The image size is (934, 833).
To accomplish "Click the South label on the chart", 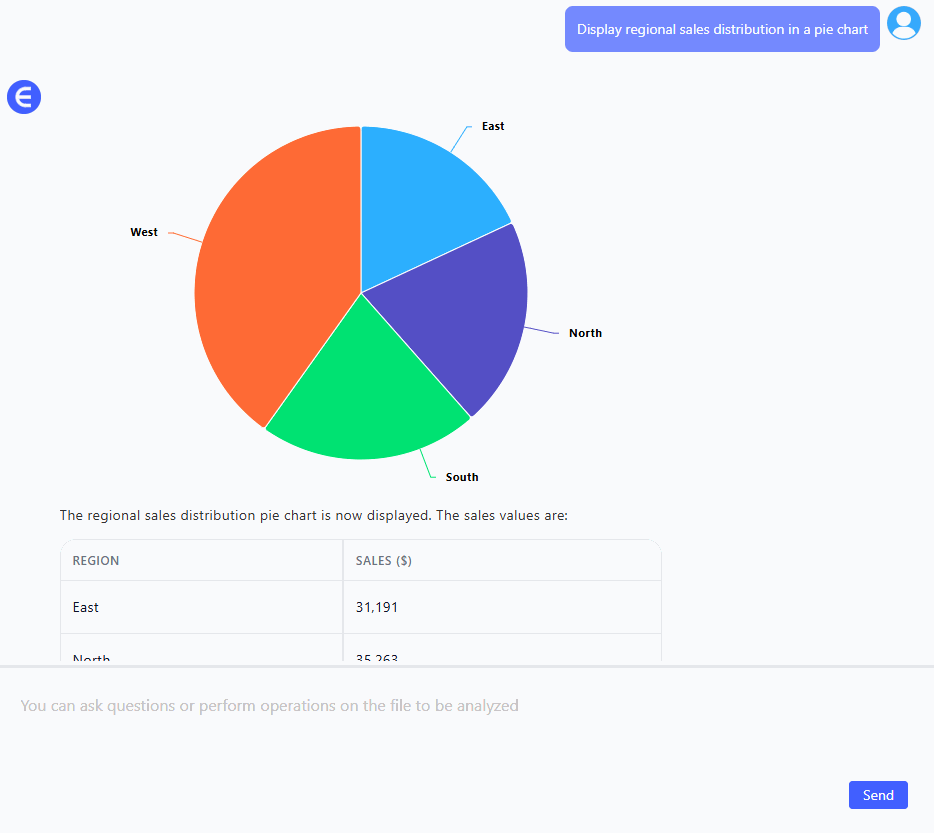I will 462,477.
